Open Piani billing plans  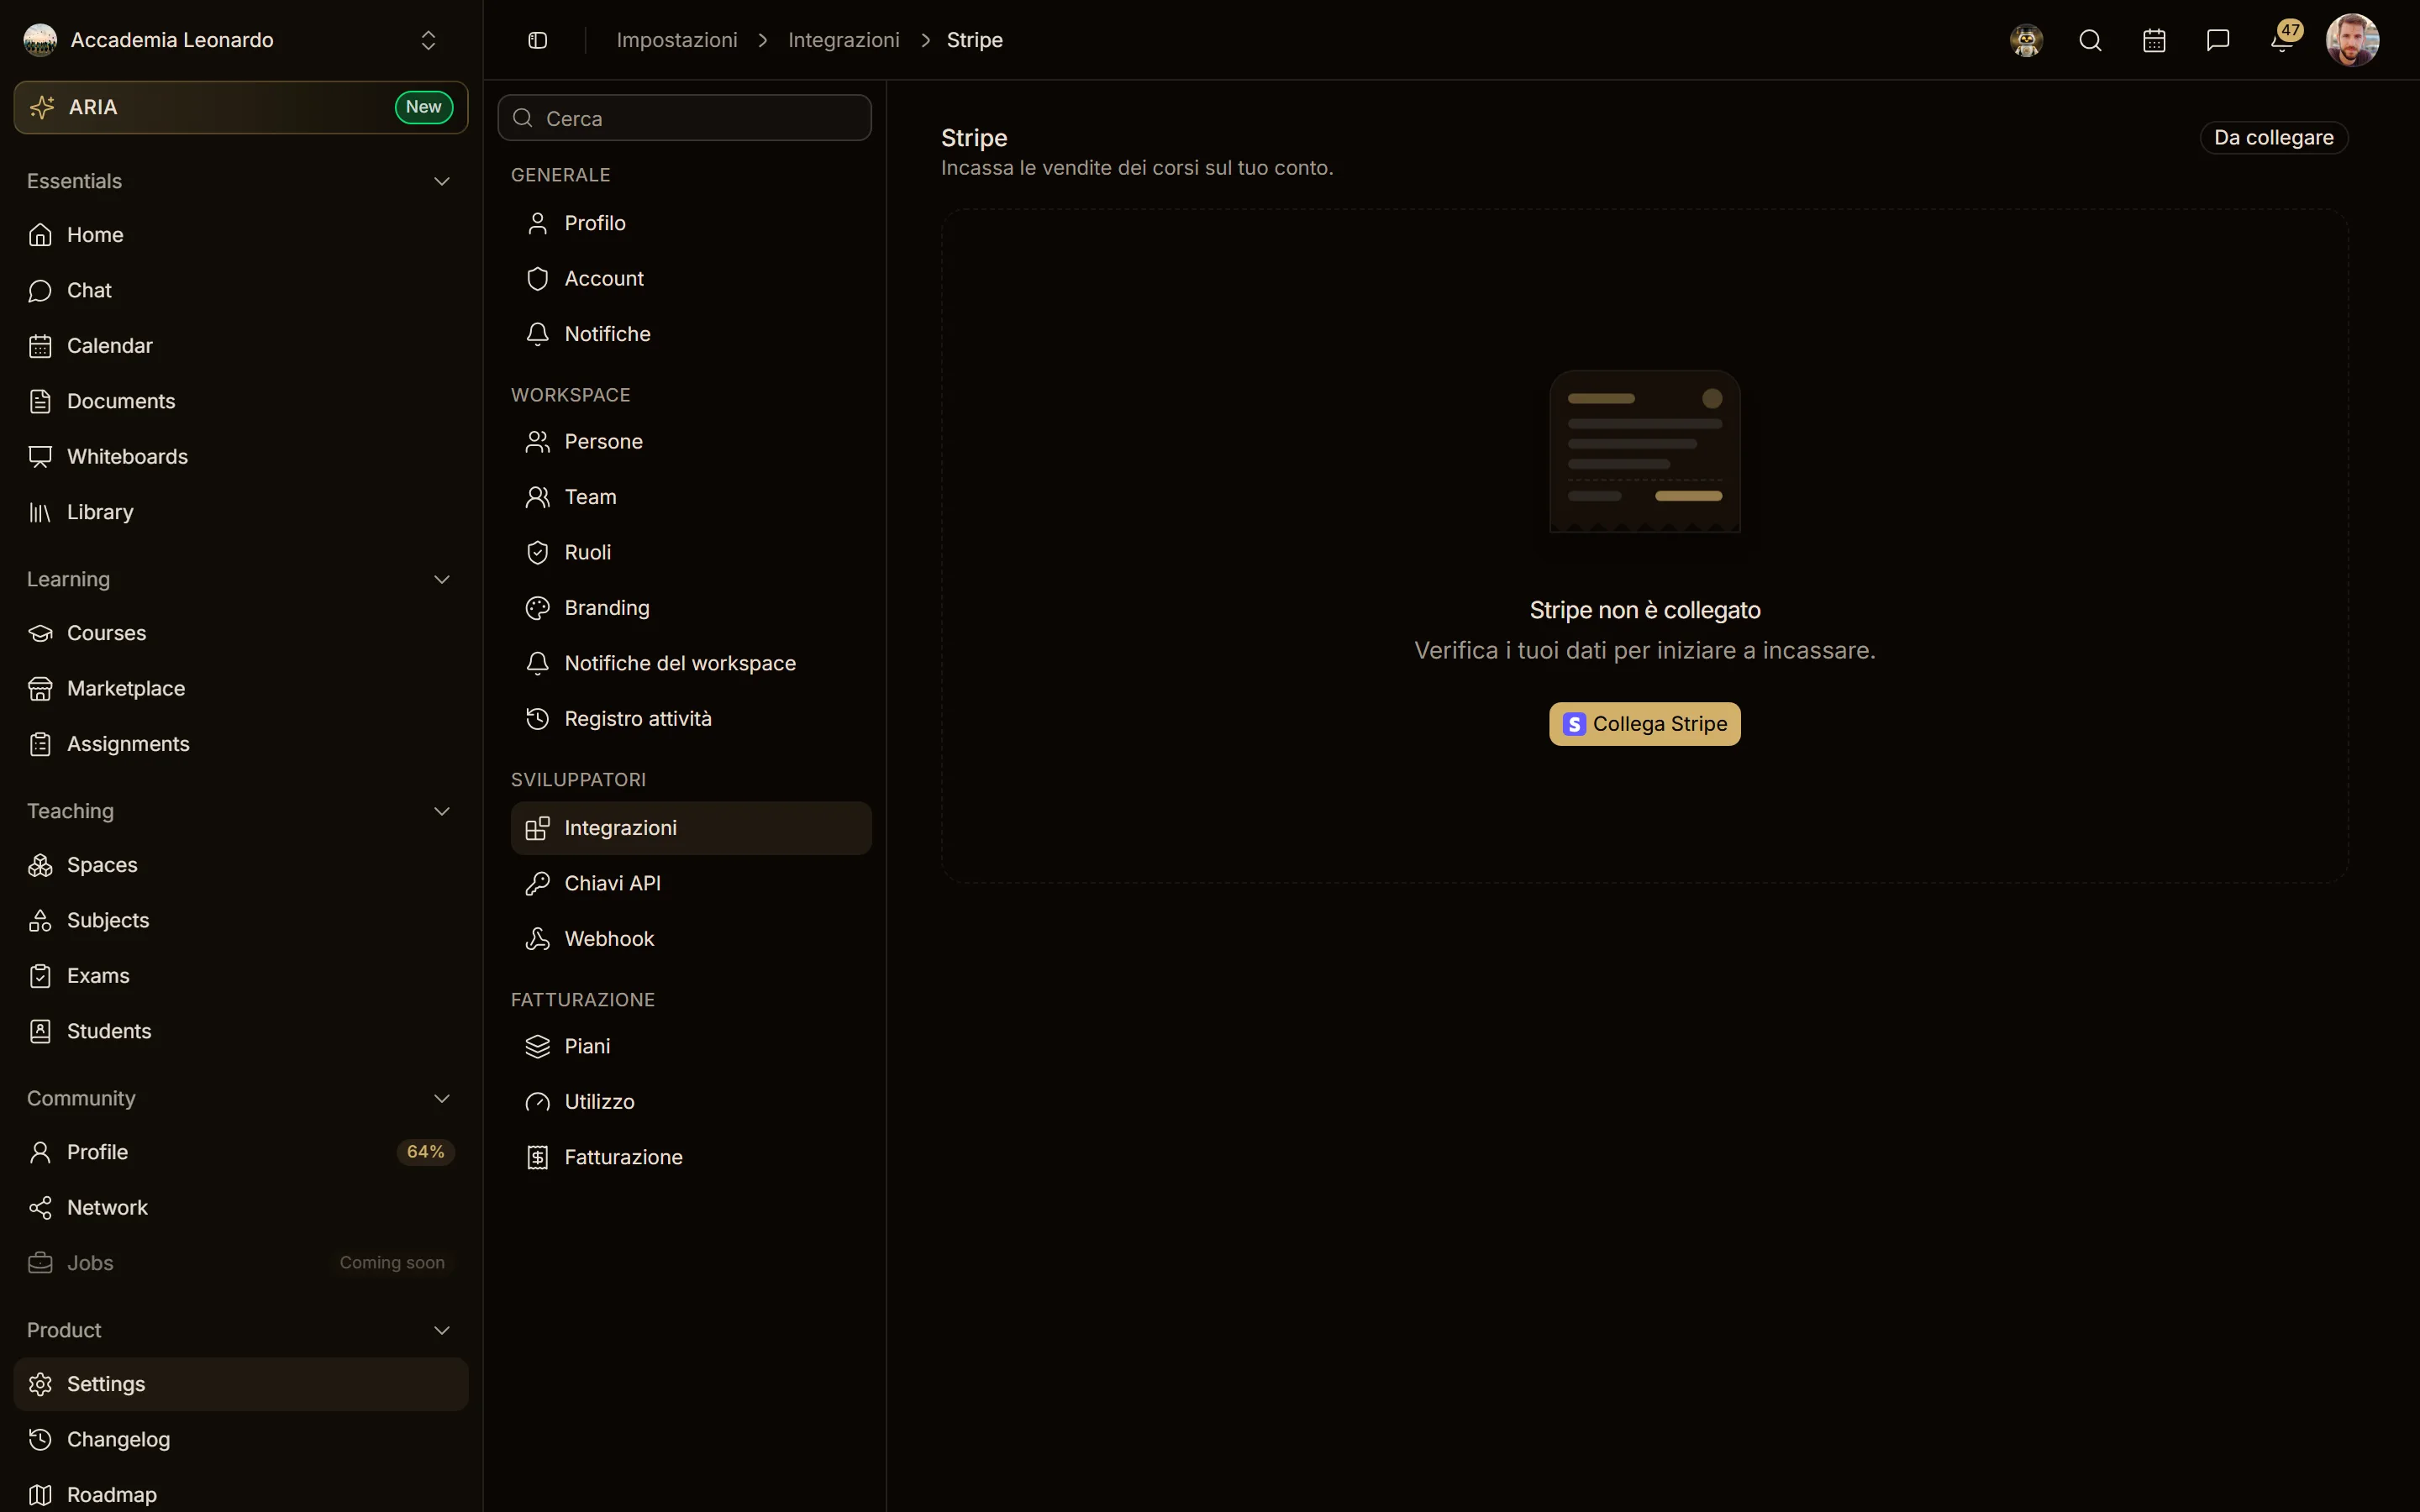(x=691, y=1046)
